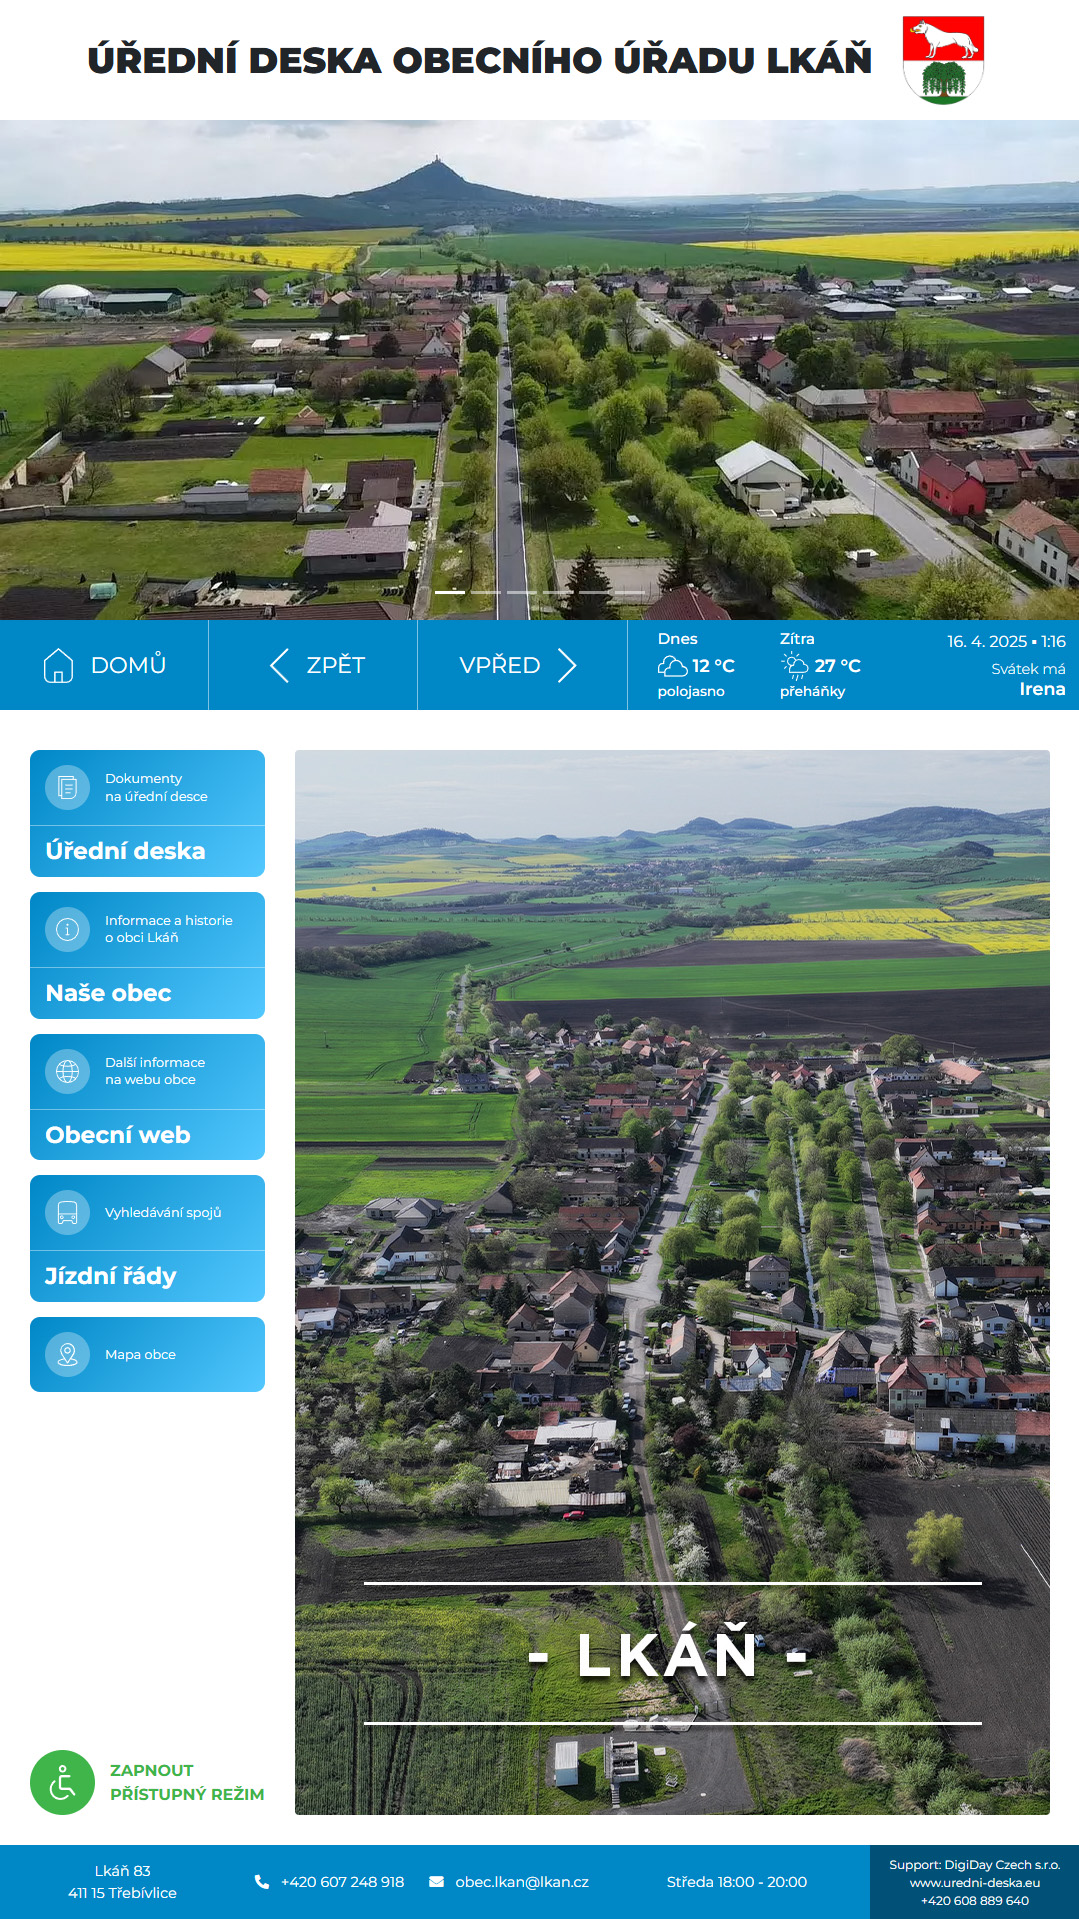
Task: Click the info icon on the Naše obec tile
Action: (x=67, y=929)
